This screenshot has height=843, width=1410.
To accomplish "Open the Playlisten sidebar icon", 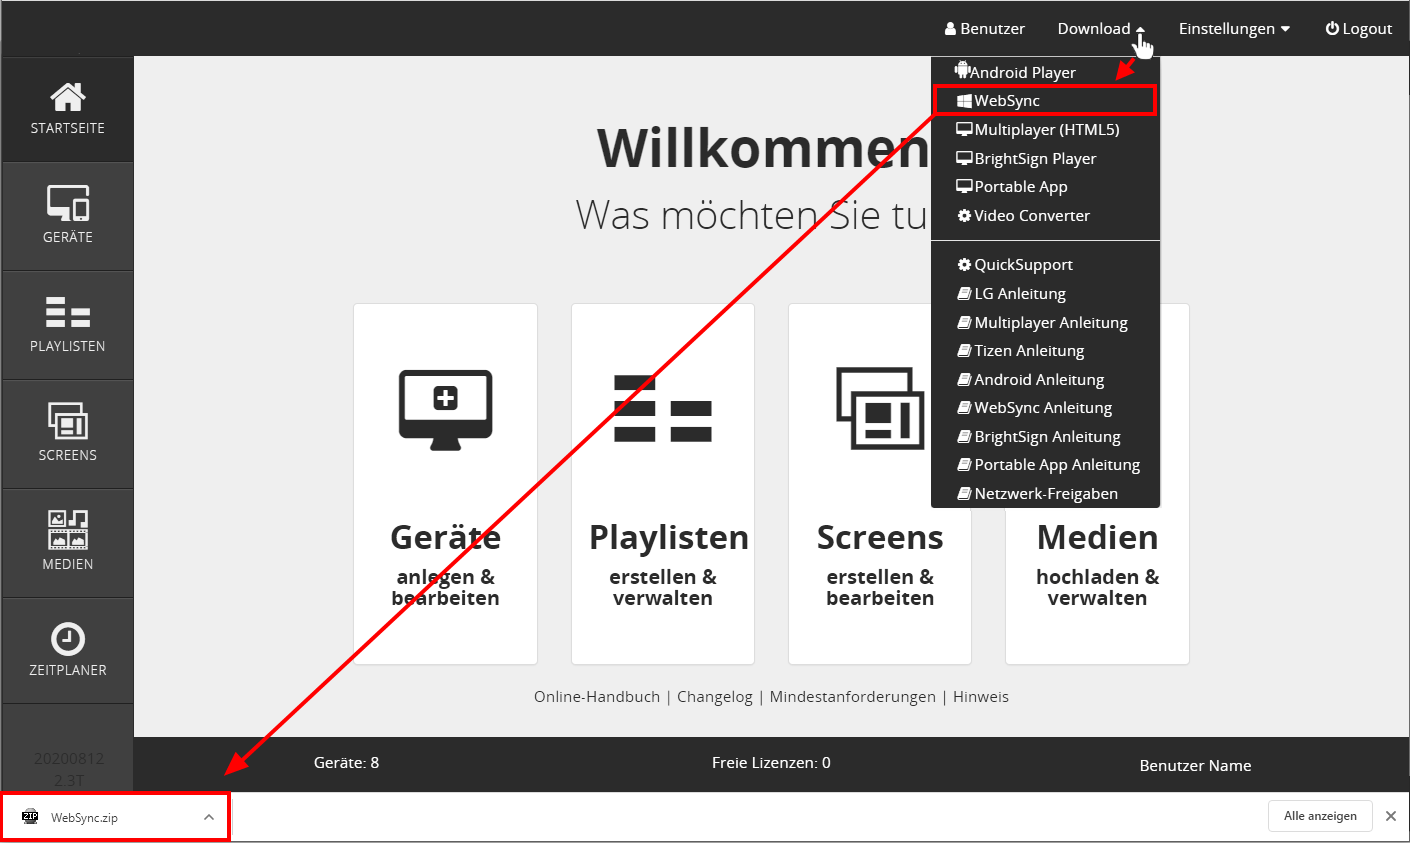I will pos(67,313).
